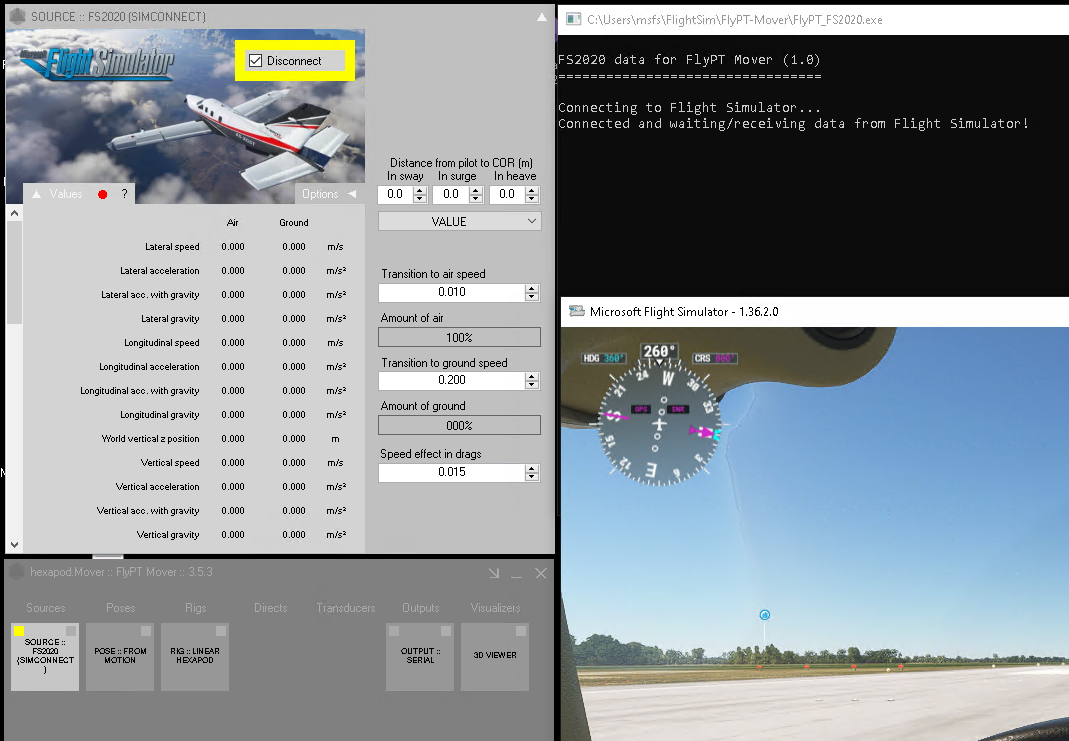Collapse the Options panel arrow
The width and height of the screenshot is (1069, 741).
point(351,194)
